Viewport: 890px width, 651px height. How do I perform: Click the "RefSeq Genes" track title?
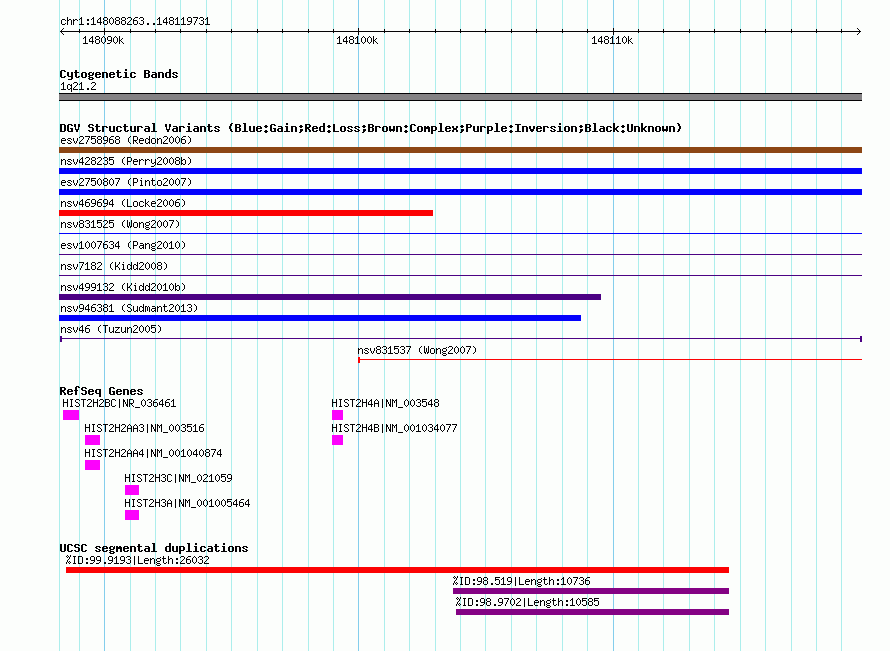click(101, 390)
